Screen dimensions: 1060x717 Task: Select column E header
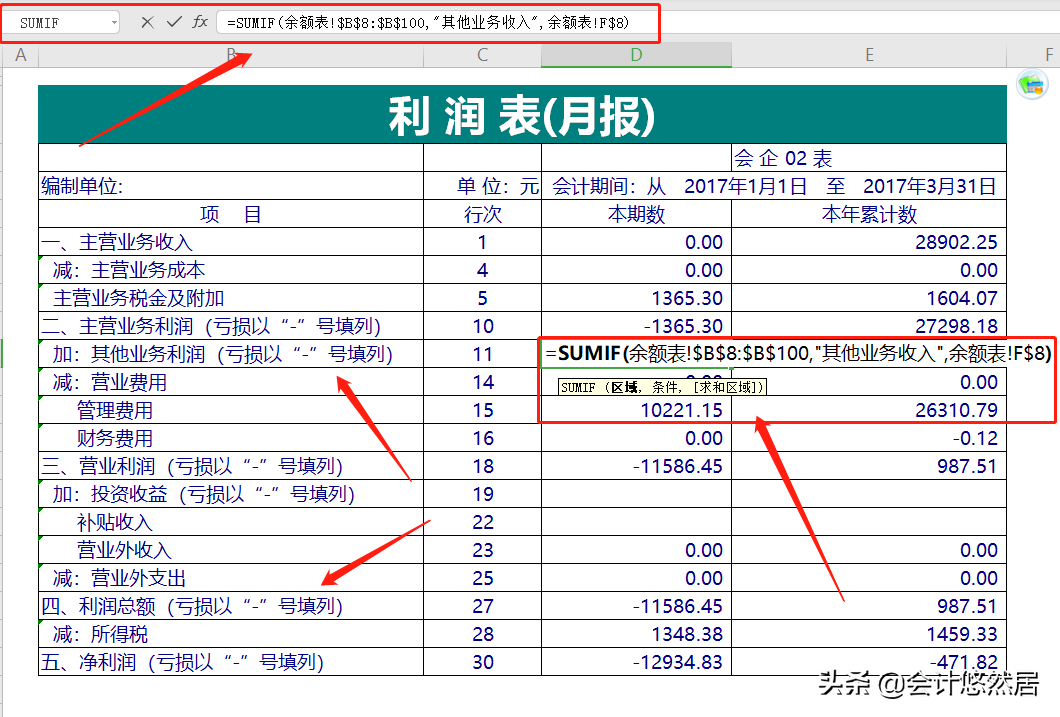point(869,55)
